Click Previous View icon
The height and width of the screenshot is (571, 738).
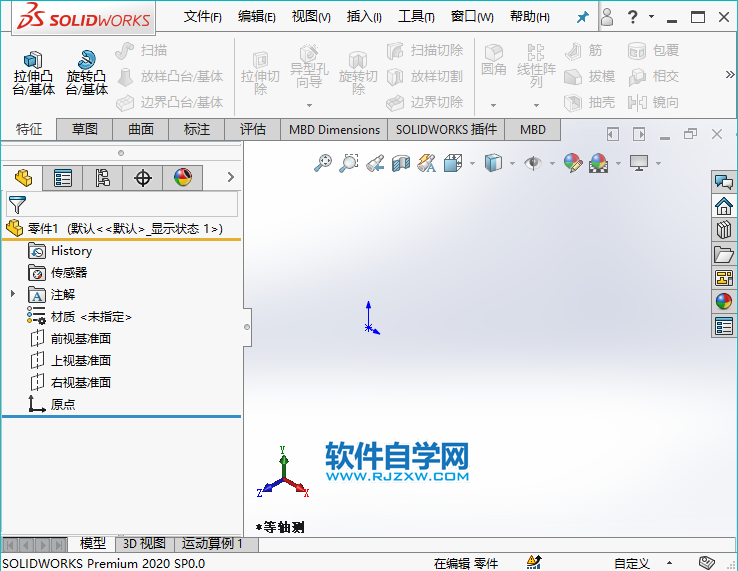(375, 163)
